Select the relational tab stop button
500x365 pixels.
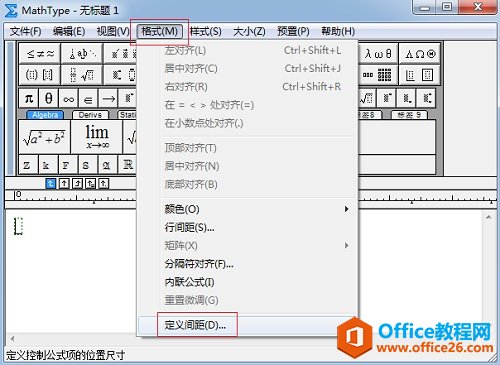coord(90,183)
